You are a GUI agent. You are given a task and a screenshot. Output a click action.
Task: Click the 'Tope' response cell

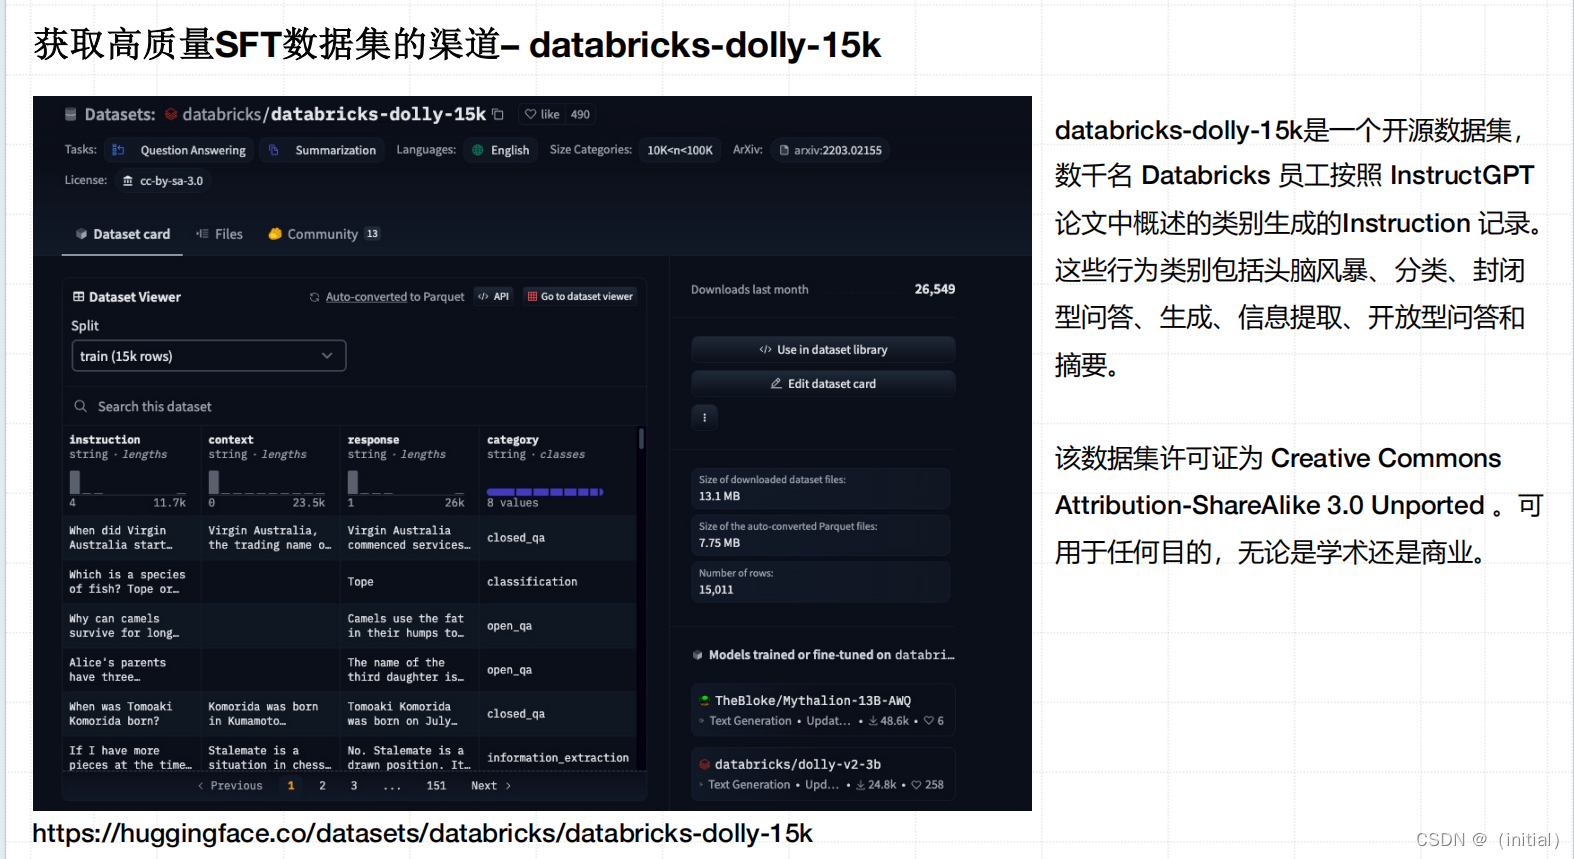click(x=409, y=582)
